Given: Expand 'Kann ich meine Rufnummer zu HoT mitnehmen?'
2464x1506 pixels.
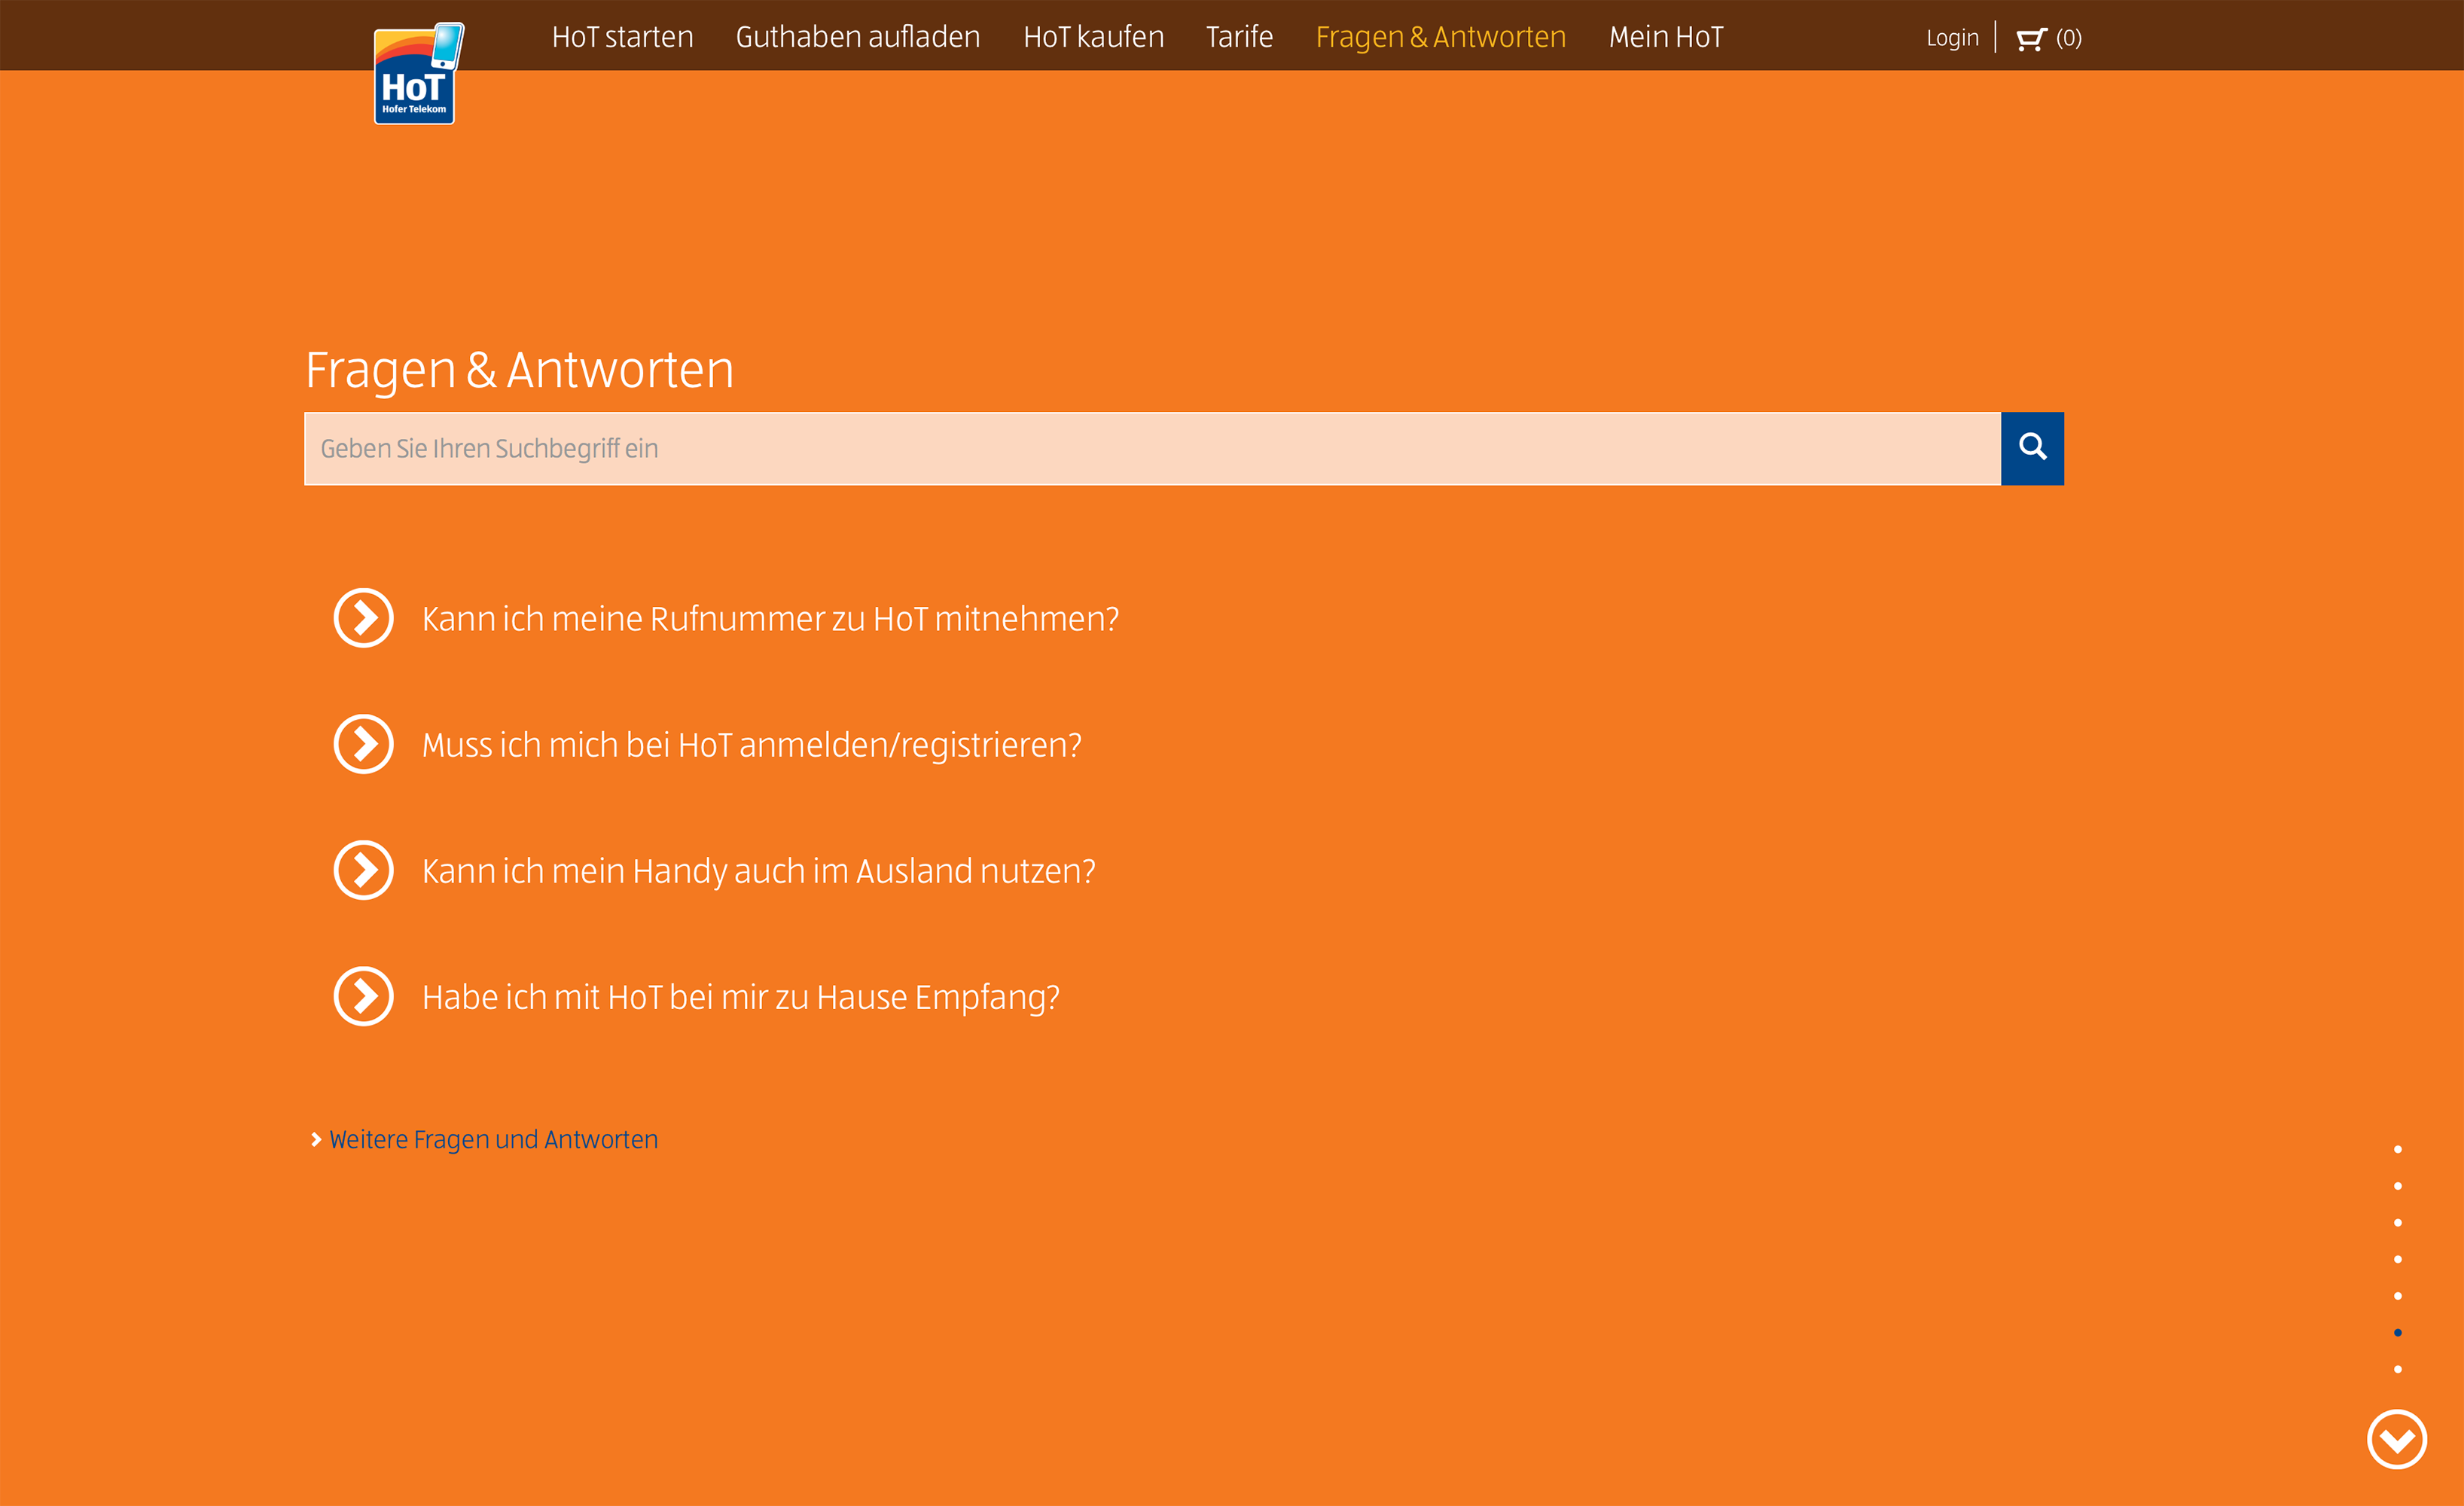Looking at the screenshot, I should point(770,619).
